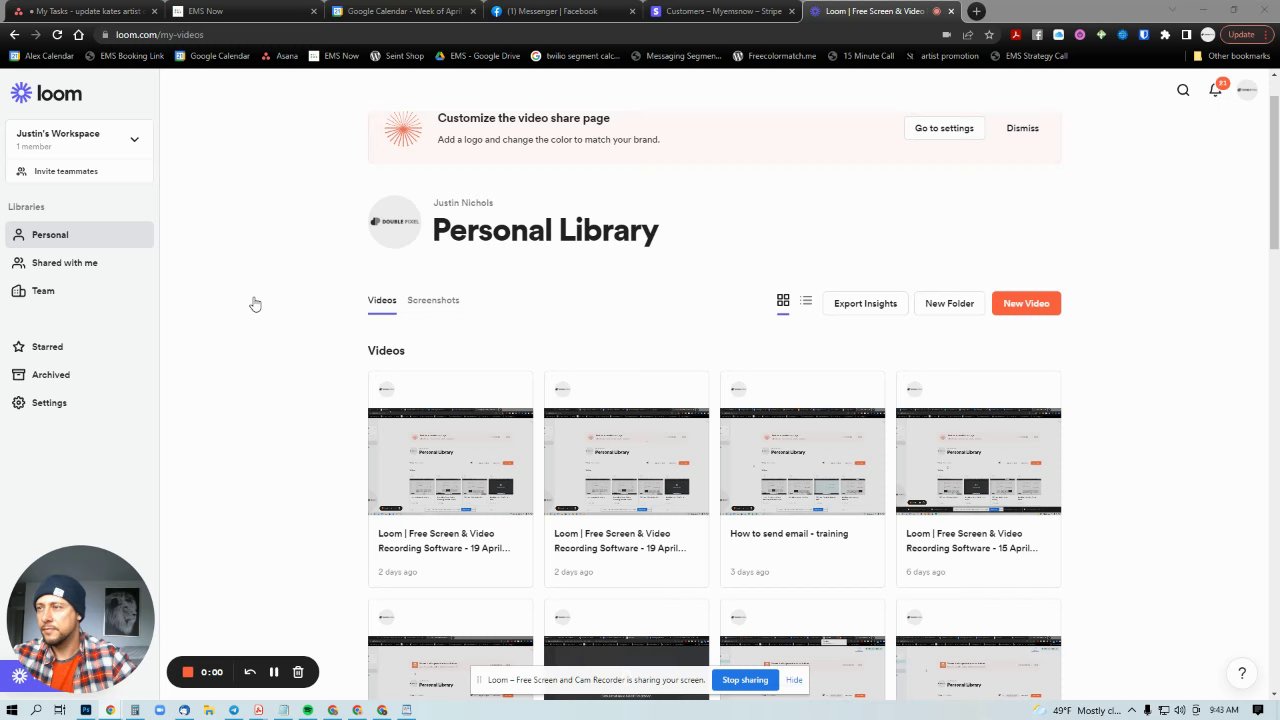Click the webcam bubble preview
Image resolution: width=1280 pixels, height=720 pixels.
(x=80, y=619)
